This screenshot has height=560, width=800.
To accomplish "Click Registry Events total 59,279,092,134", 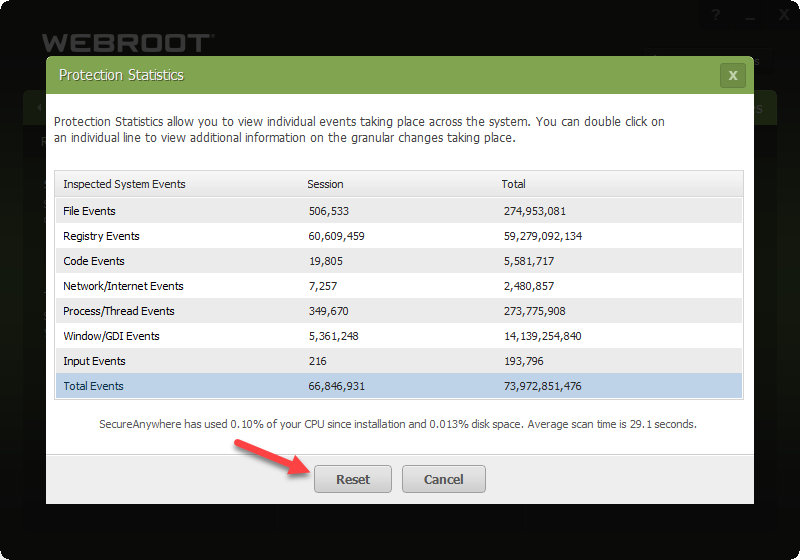I will pyautogui.click(x=543, y=236).
